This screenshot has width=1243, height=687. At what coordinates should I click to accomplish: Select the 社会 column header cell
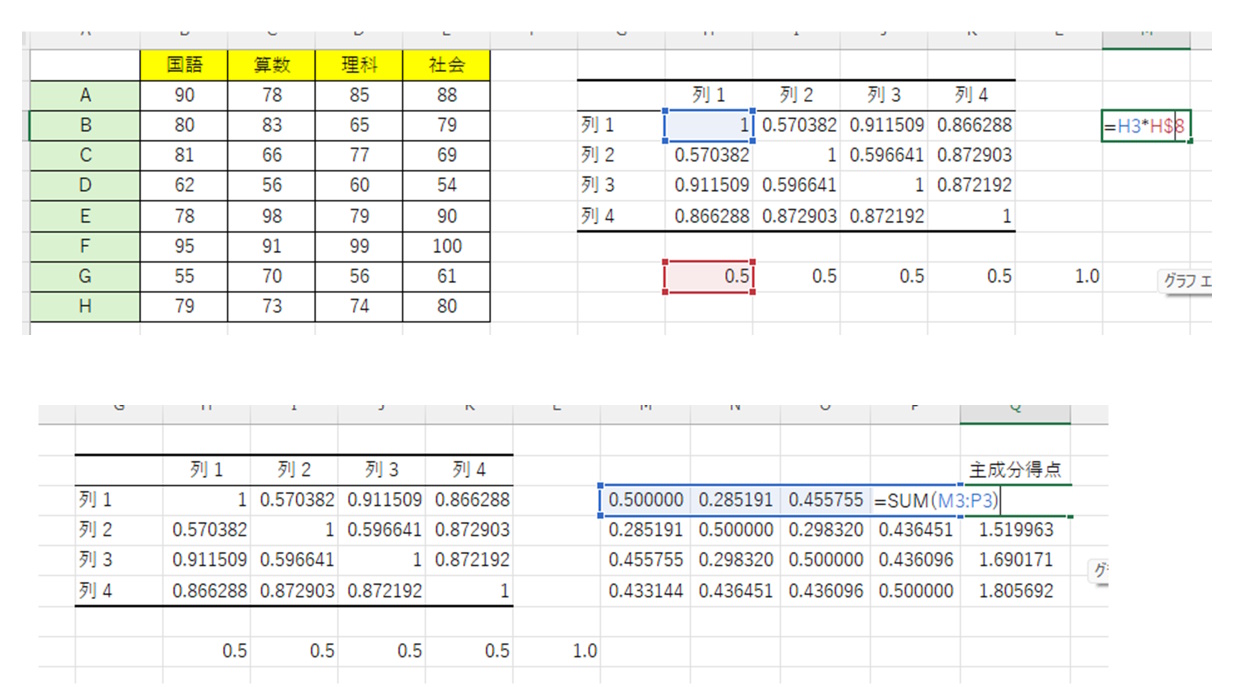[446, 66]
